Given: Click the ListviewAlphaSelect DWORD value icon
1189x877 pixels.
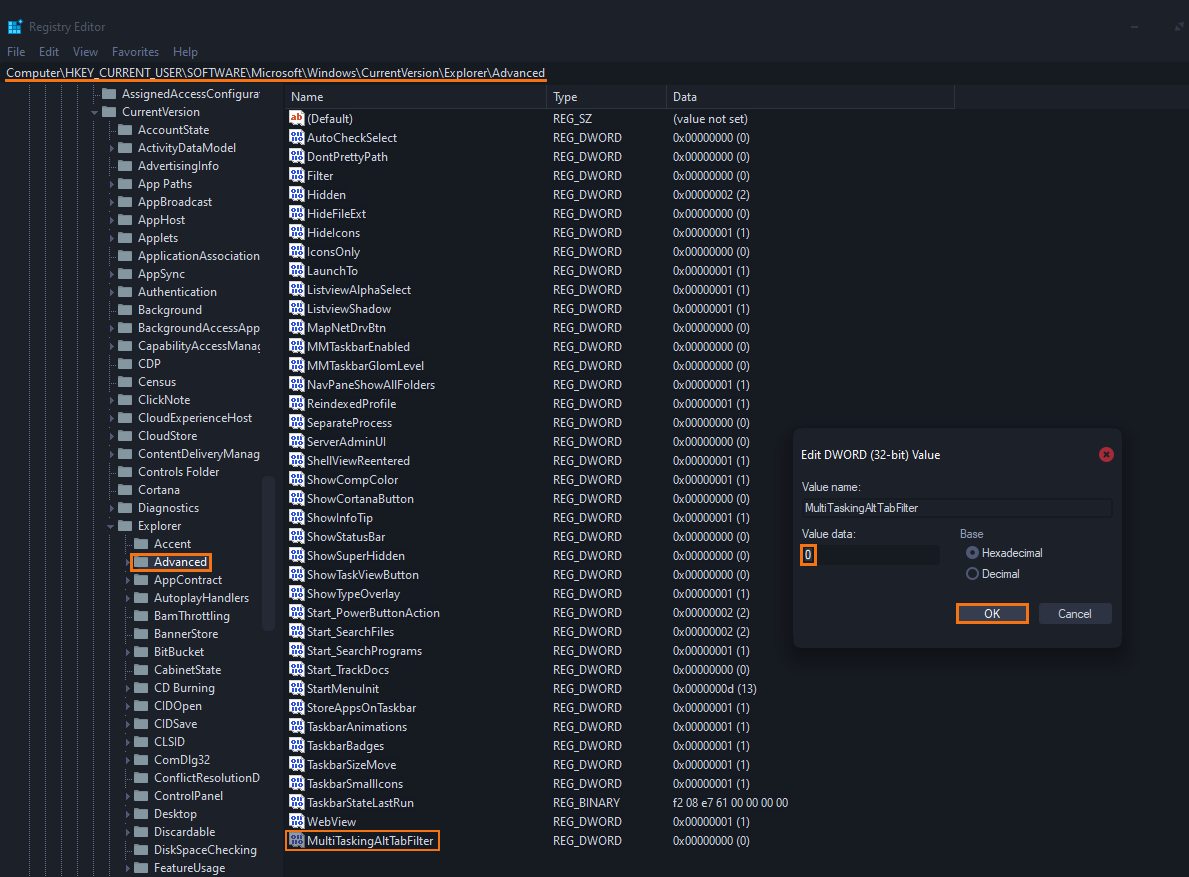Looking at the screenshot, I should (x=296, y=289).
